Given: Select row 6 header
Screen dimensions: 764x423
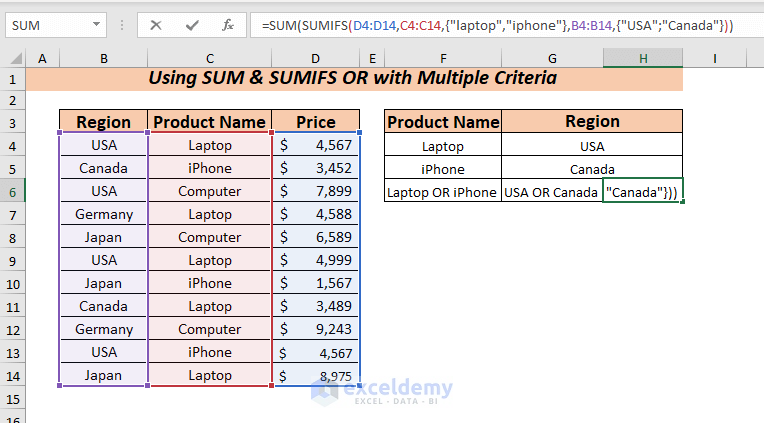Looking at the screenshot, I should [13, 191].
